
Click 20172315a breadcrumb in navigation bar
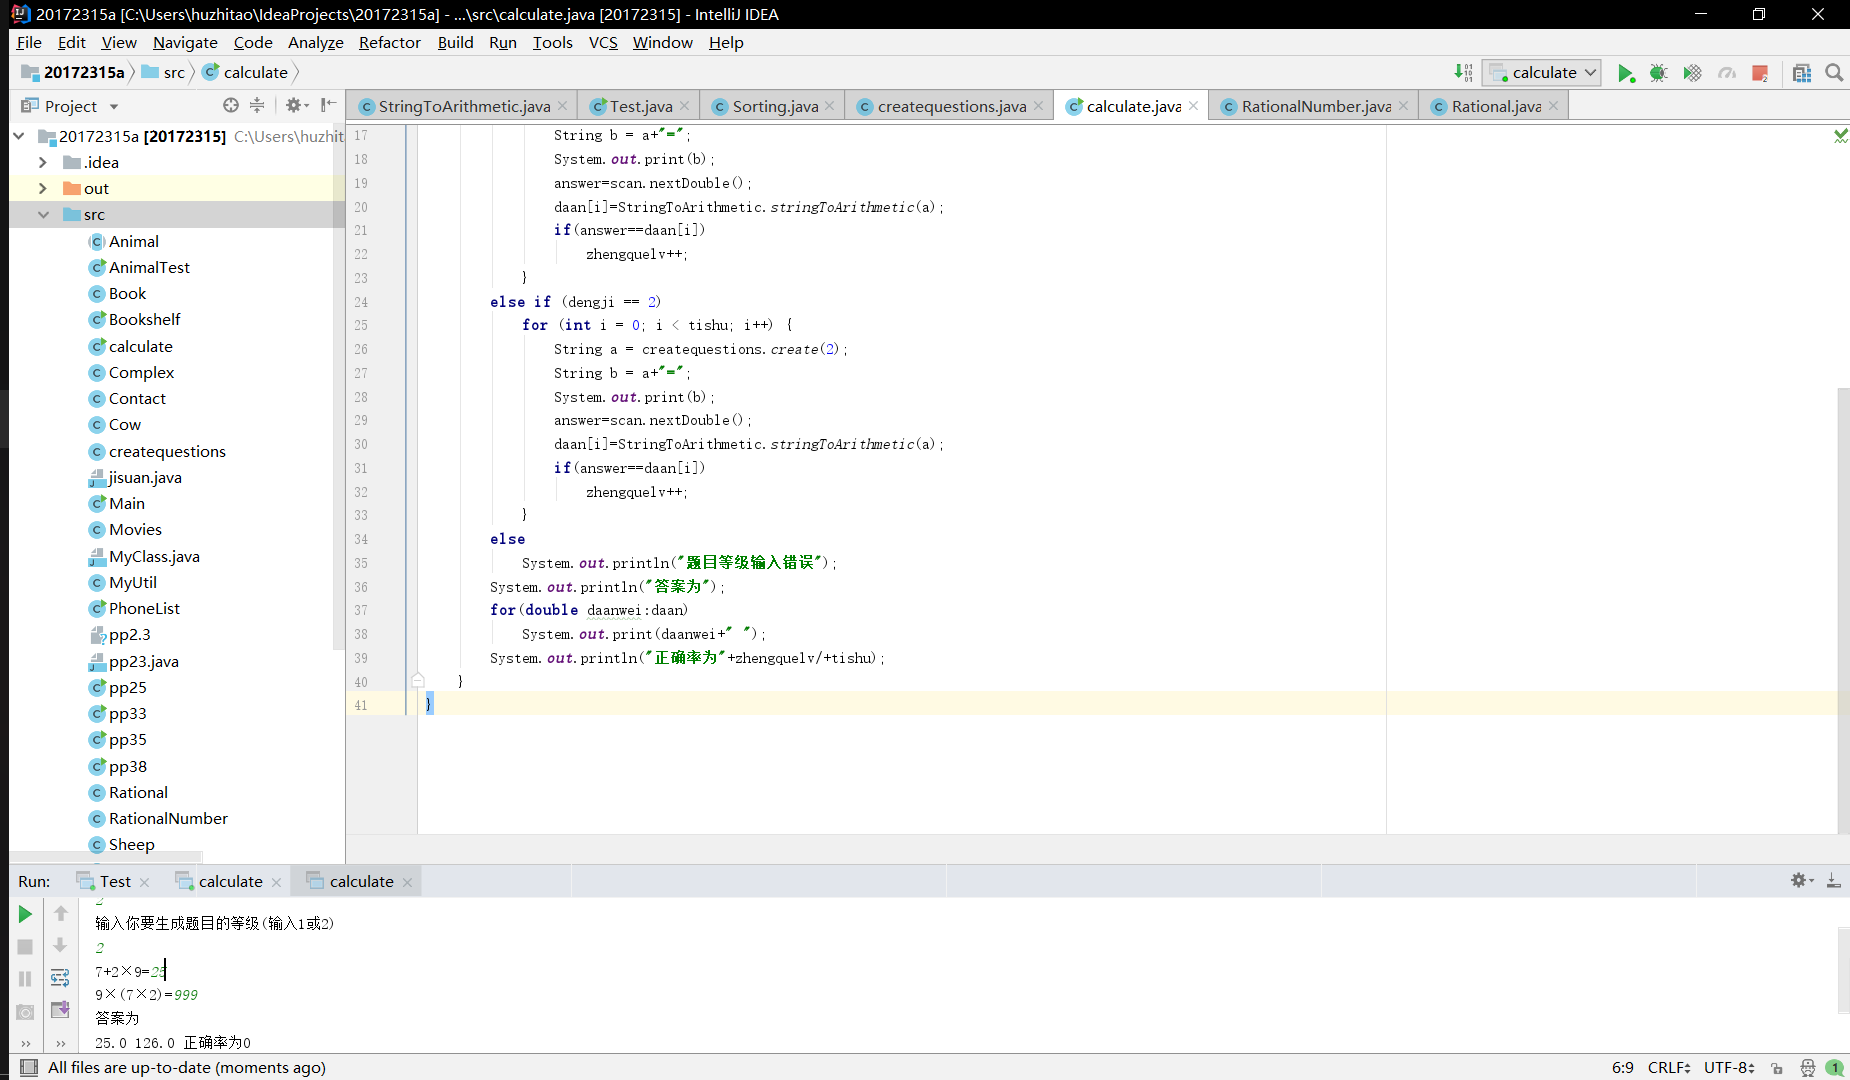(73, 72)
